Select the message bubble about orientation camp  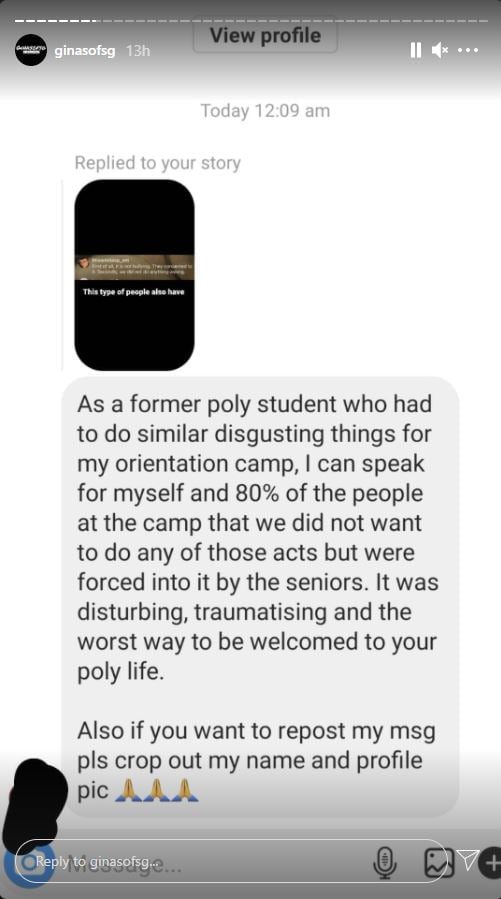[x=260, y=596]
